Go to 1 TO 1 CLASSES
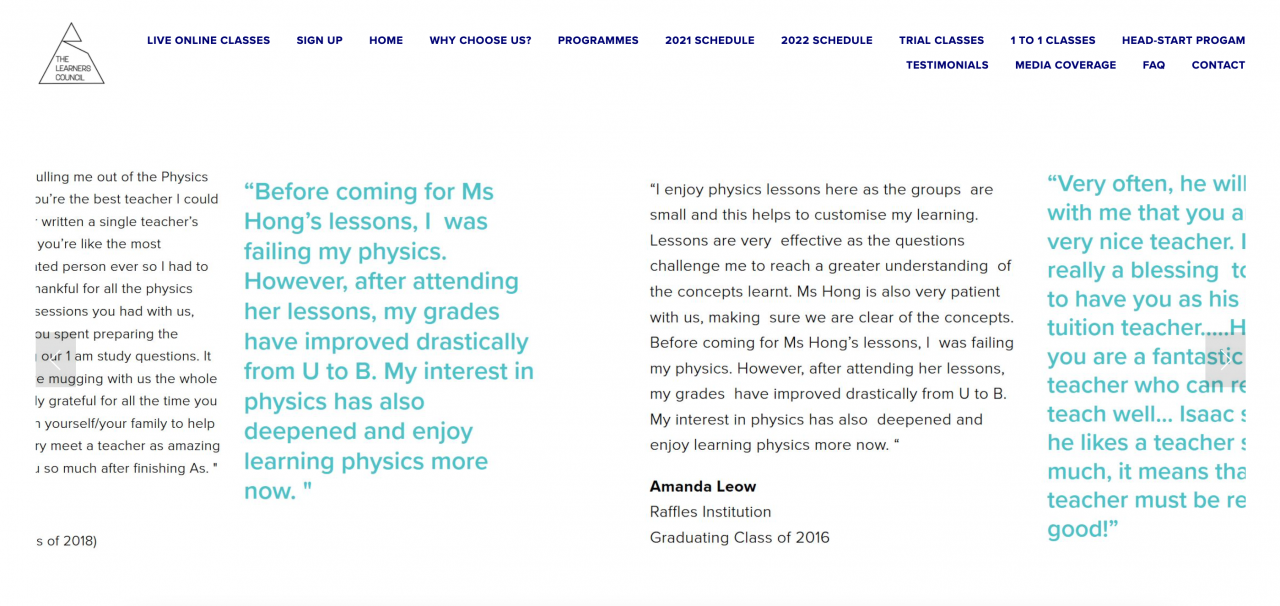1280x606 pixels. [1053, 40]
